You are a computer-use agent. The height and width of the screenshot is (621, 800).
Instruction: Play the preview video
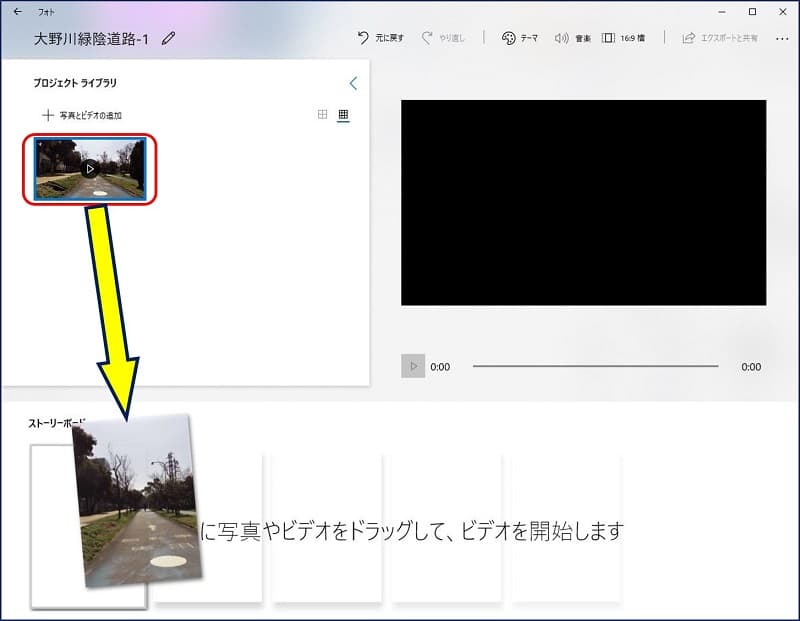tap(413, 366)
